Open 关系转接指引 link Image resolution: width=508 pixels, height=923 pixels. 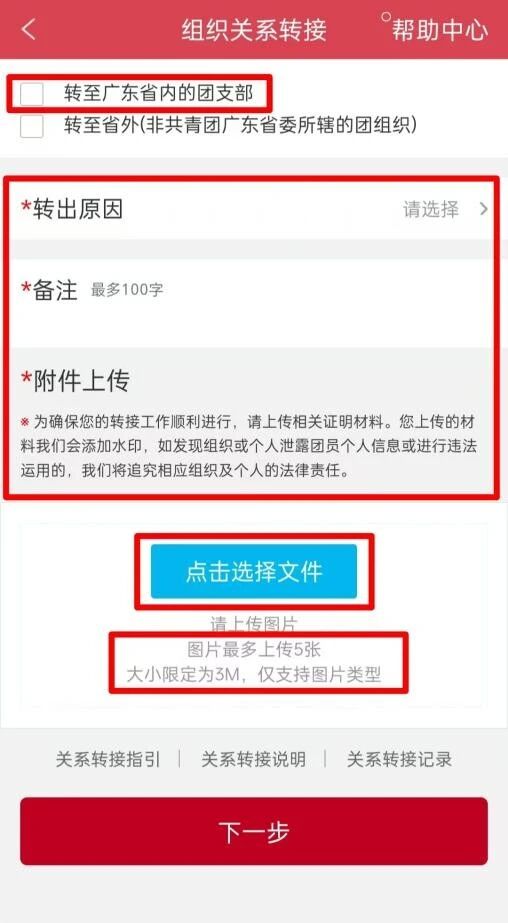[108, 759]
